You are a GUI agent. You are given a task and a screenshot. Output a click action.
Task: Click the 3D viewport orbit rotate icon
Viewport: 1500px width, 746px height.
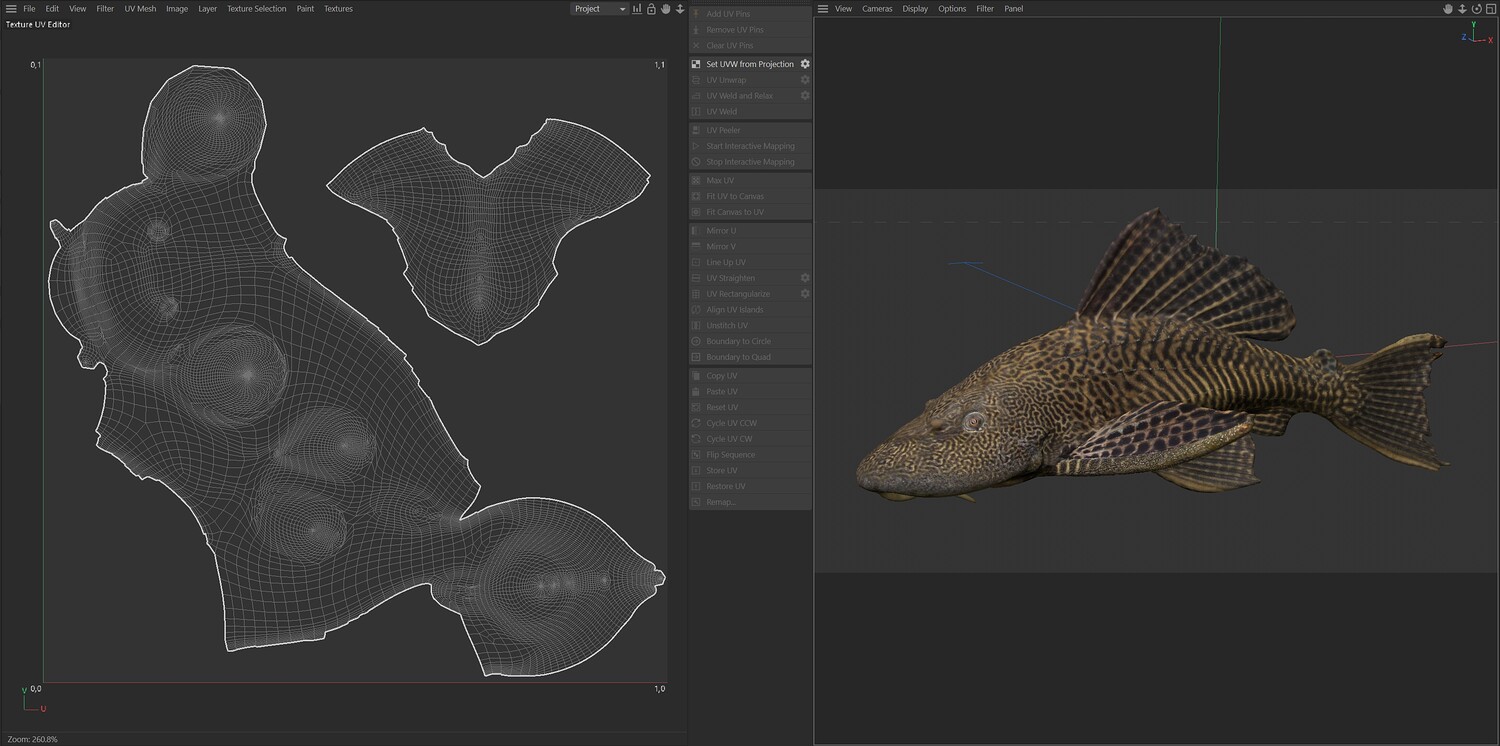point(1476,9)
